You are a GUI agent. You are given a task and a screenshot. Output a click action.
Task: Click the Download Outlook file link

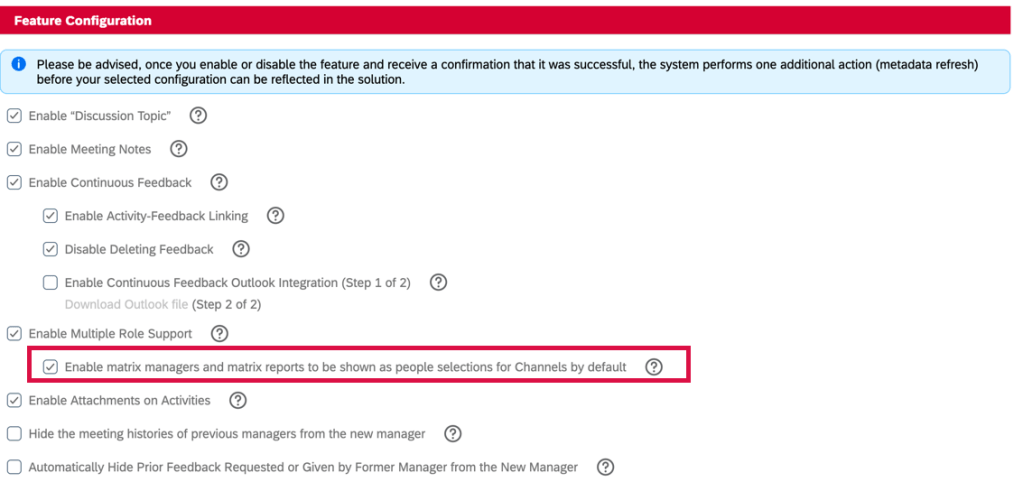126,304
